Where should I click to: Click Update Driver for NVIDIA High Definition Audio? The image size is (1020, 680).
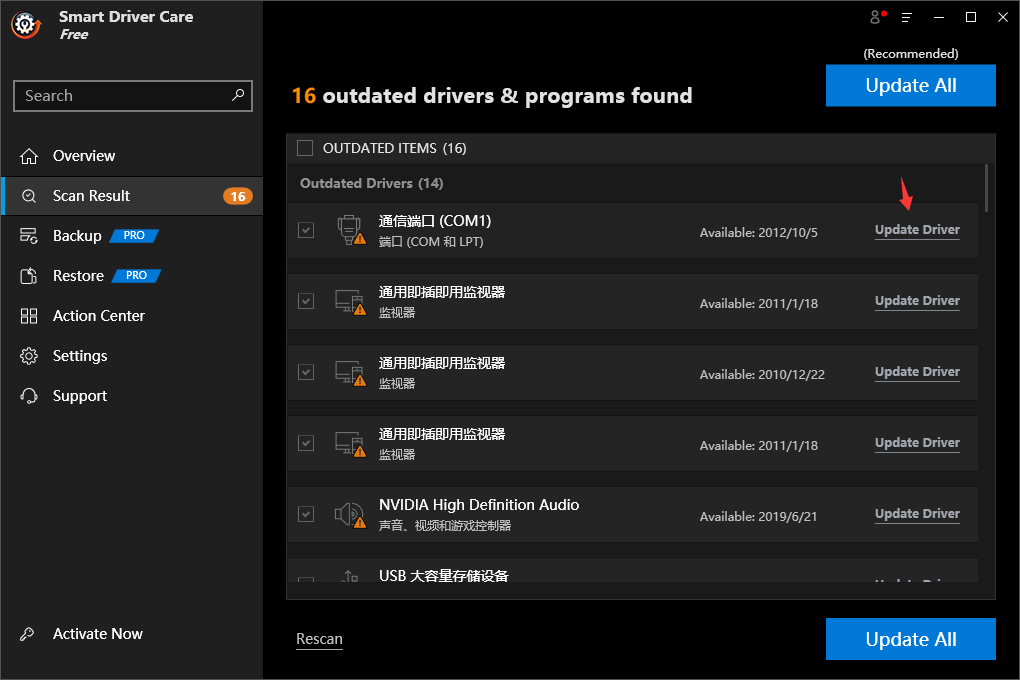pos(917,514)
